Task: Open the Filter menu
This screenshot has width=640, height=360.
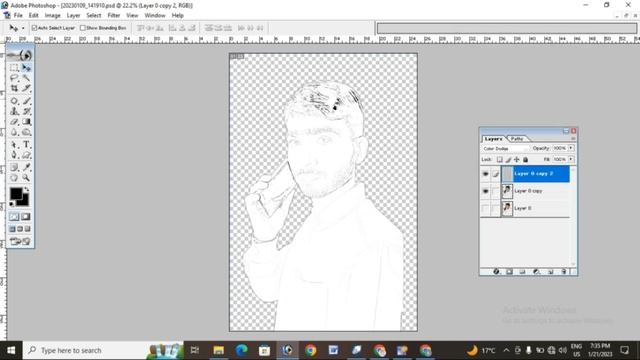Action: [114, 16]
